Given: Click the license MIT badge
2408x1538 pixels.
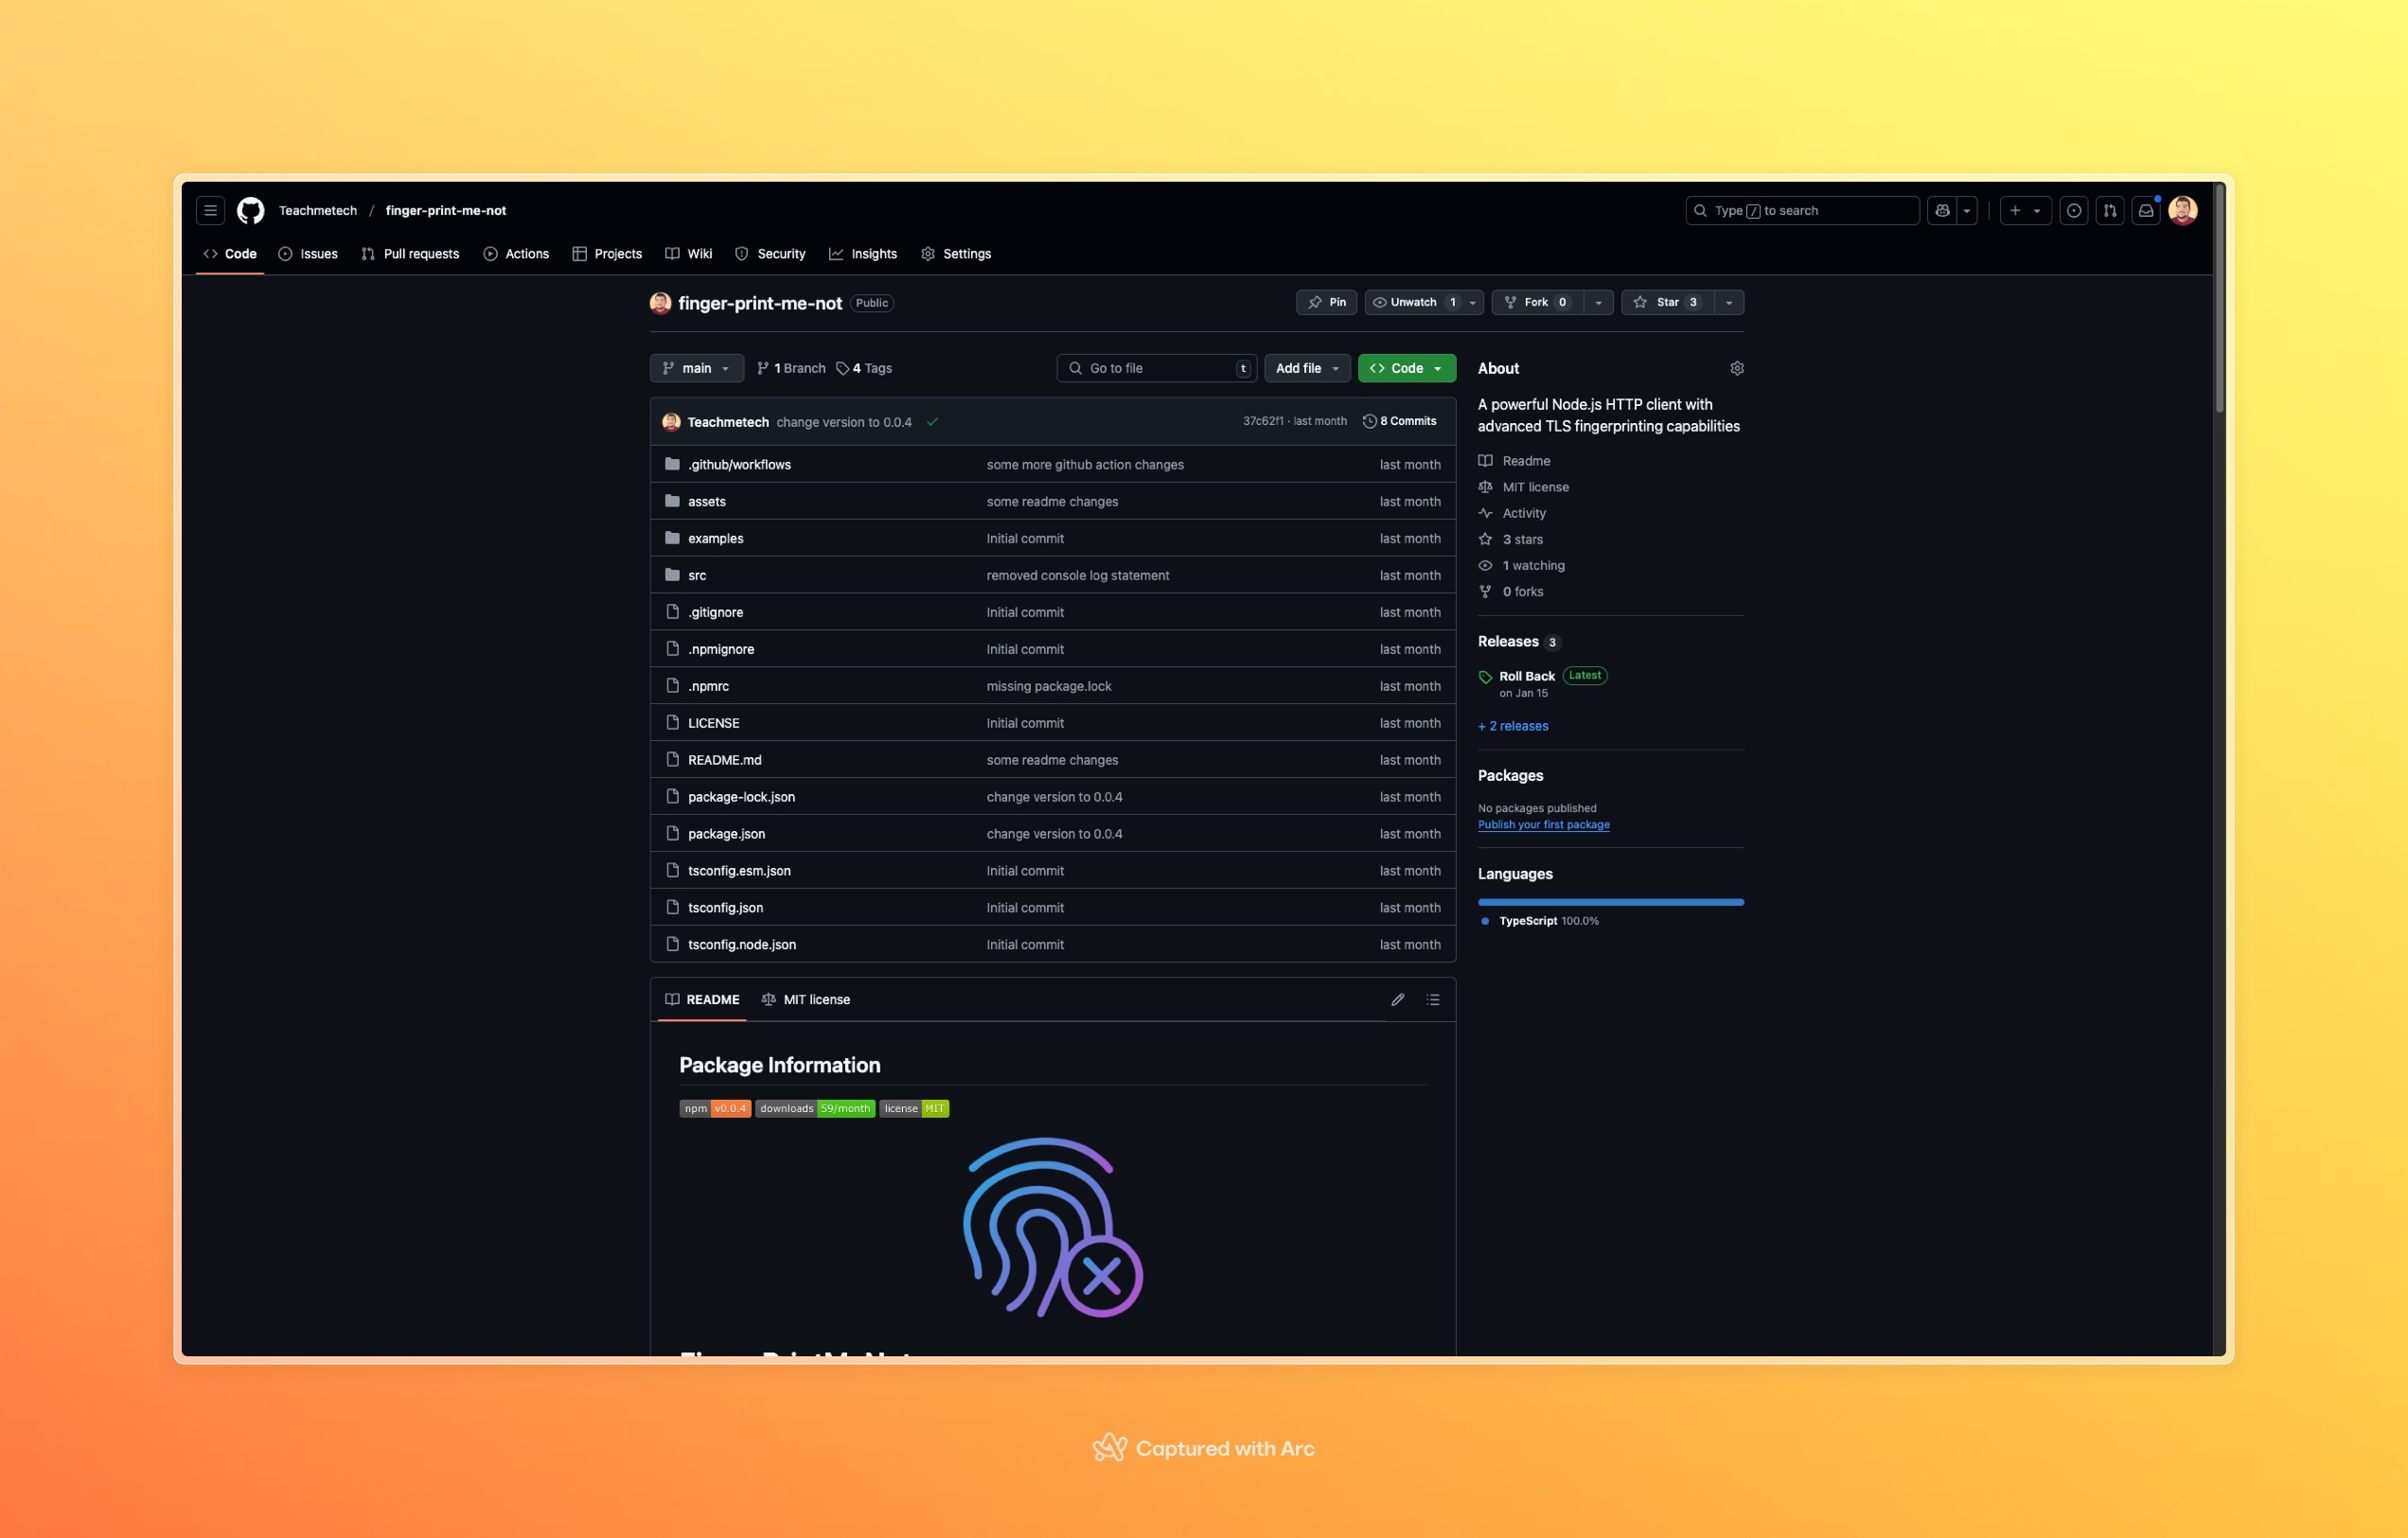Looking at the screenshot, I should [x=914, y=1108].
